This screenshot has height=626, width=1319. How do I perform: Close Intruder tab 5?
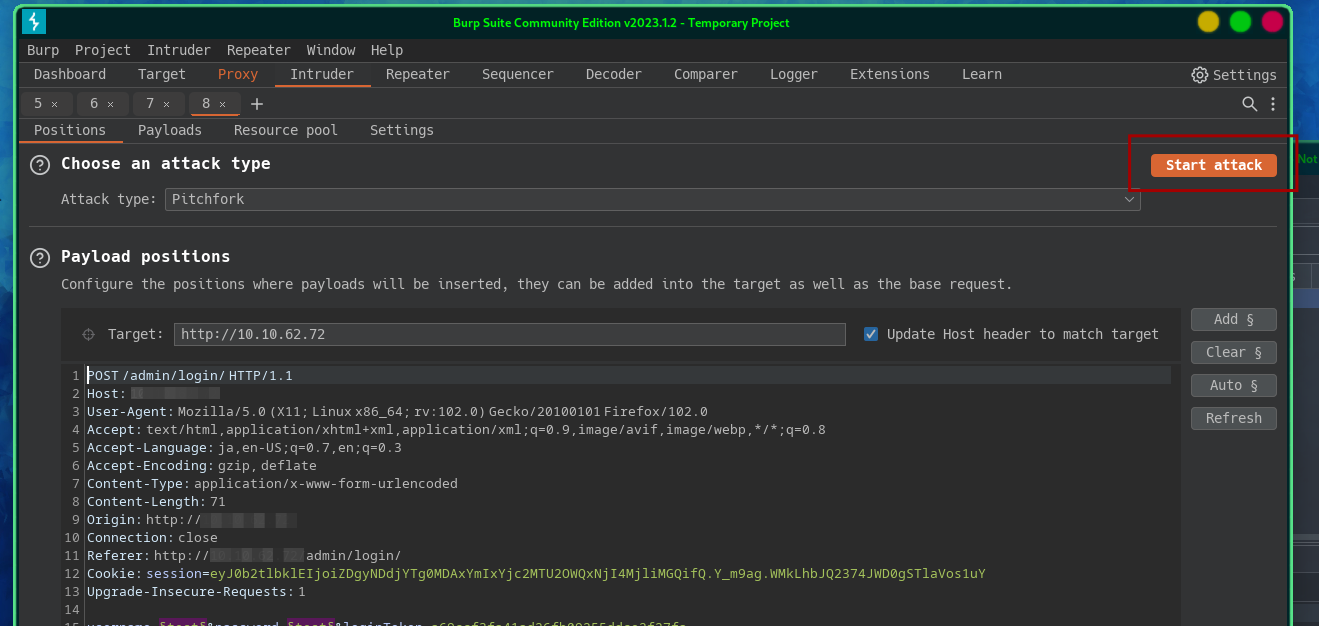tap(55, 104)
